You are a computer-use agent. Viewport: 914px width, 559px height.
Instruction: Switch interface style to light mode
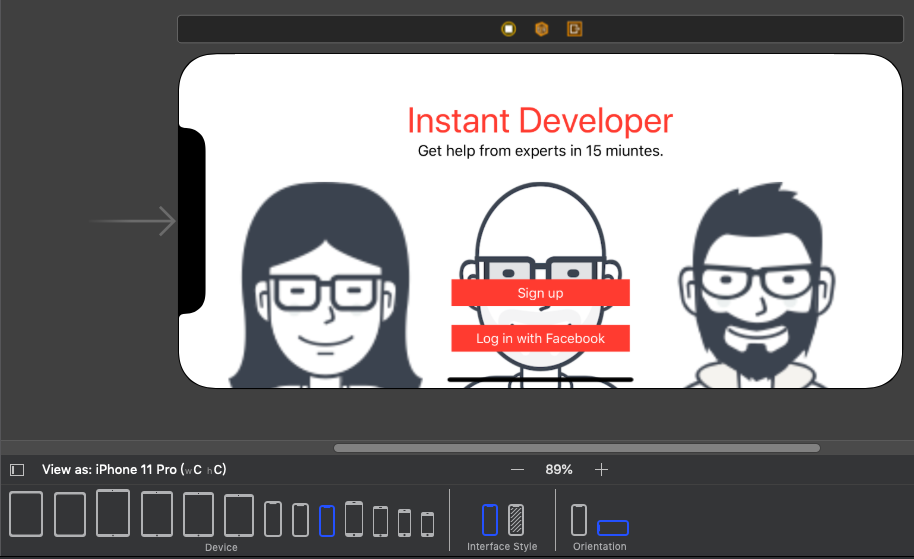[x=490, y=520]
